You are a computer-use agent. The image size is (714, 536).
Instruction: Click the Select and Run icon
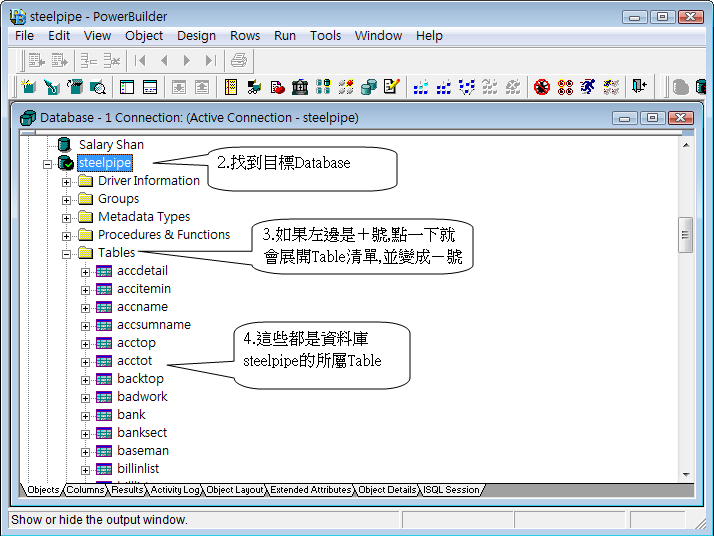point(611,87)
